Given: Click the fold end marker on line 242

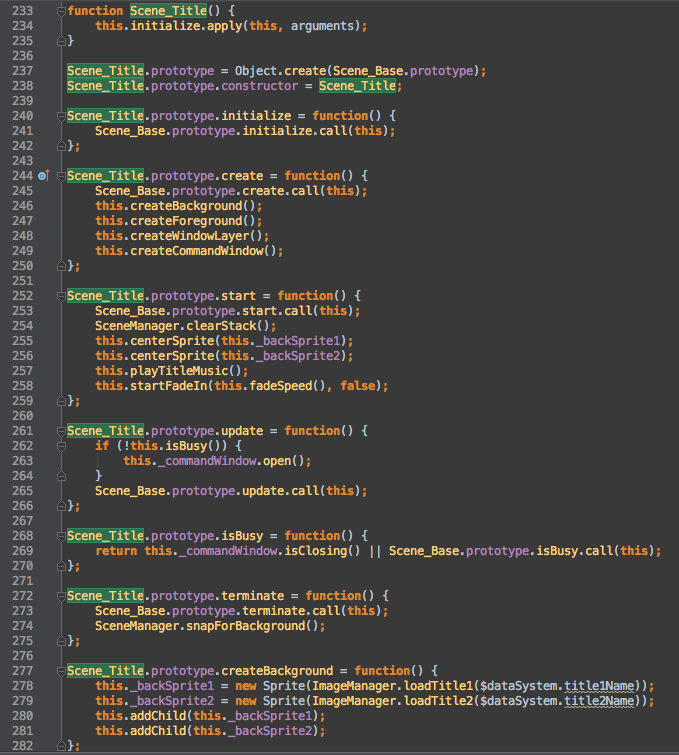Looking at the screenshot, I should pyautogui.click(x=61, y=146).
